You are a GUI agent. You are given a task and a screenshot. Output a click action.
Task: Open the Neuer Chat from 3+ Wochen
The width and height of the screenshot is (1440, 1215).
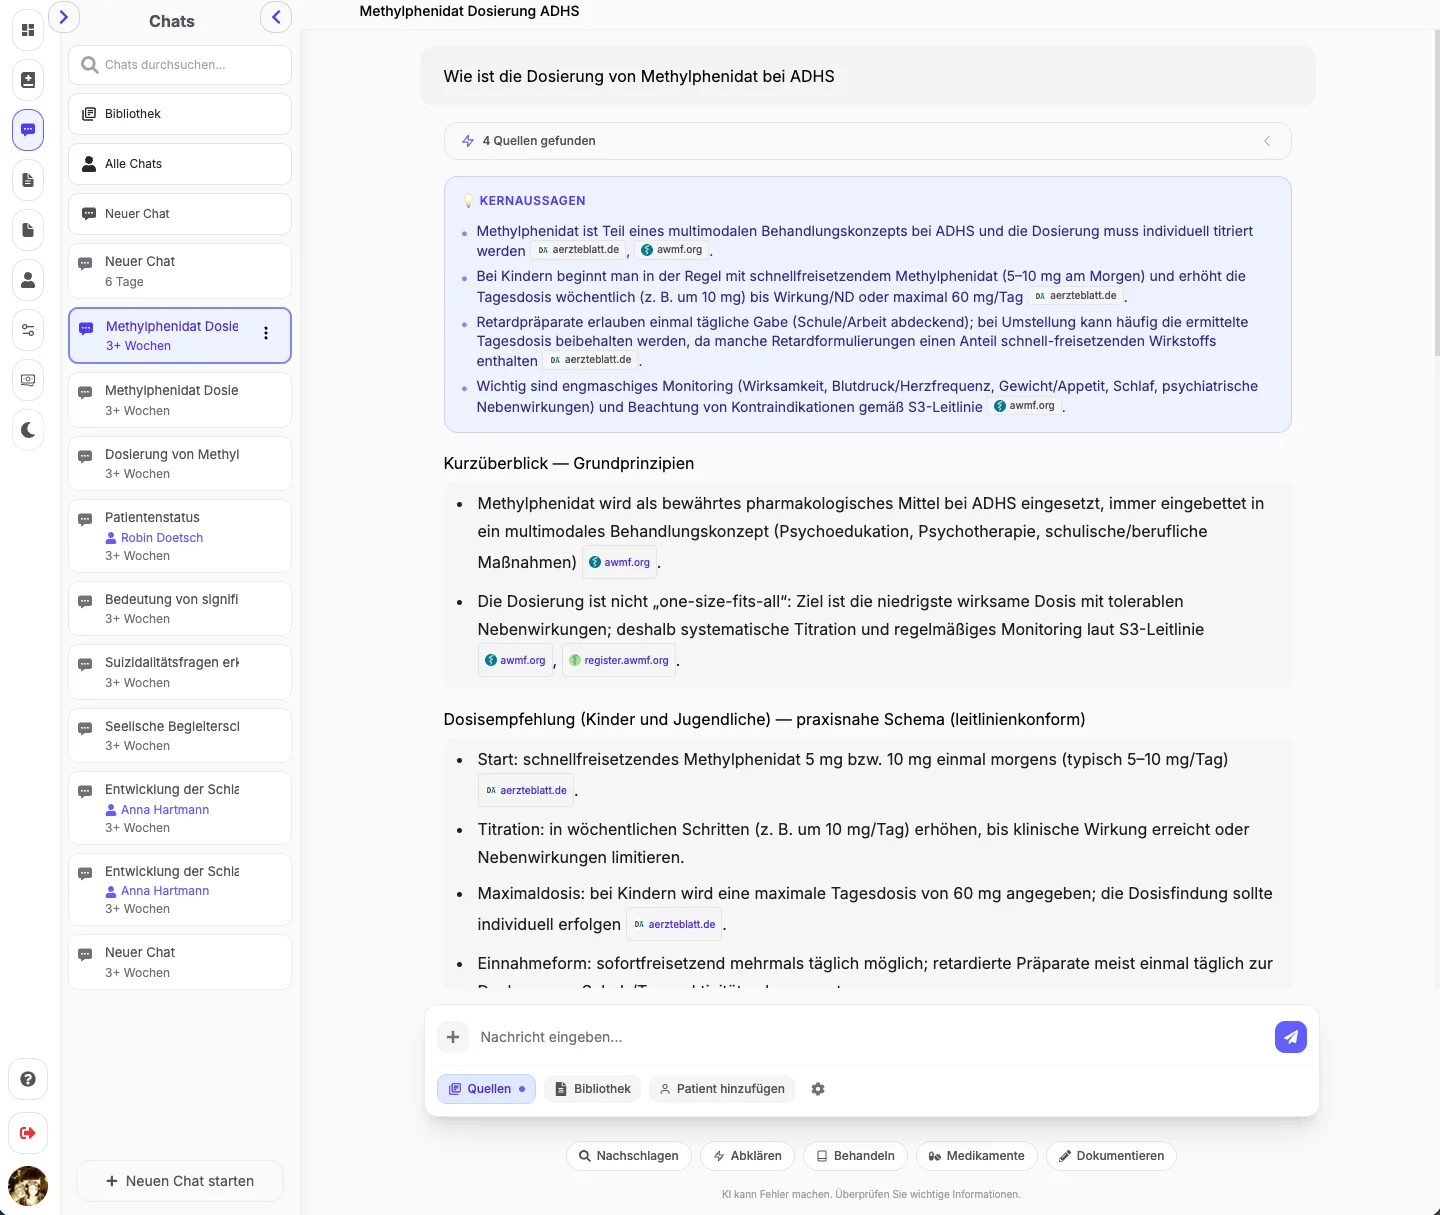click(180, 962)
